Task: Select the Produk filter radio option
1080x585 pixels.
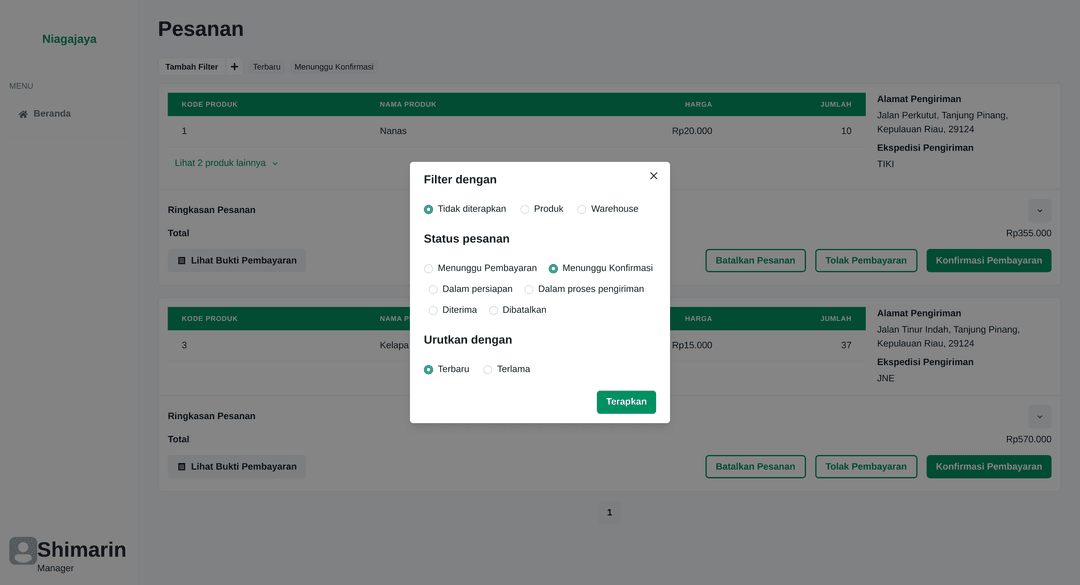Action: 525,210
